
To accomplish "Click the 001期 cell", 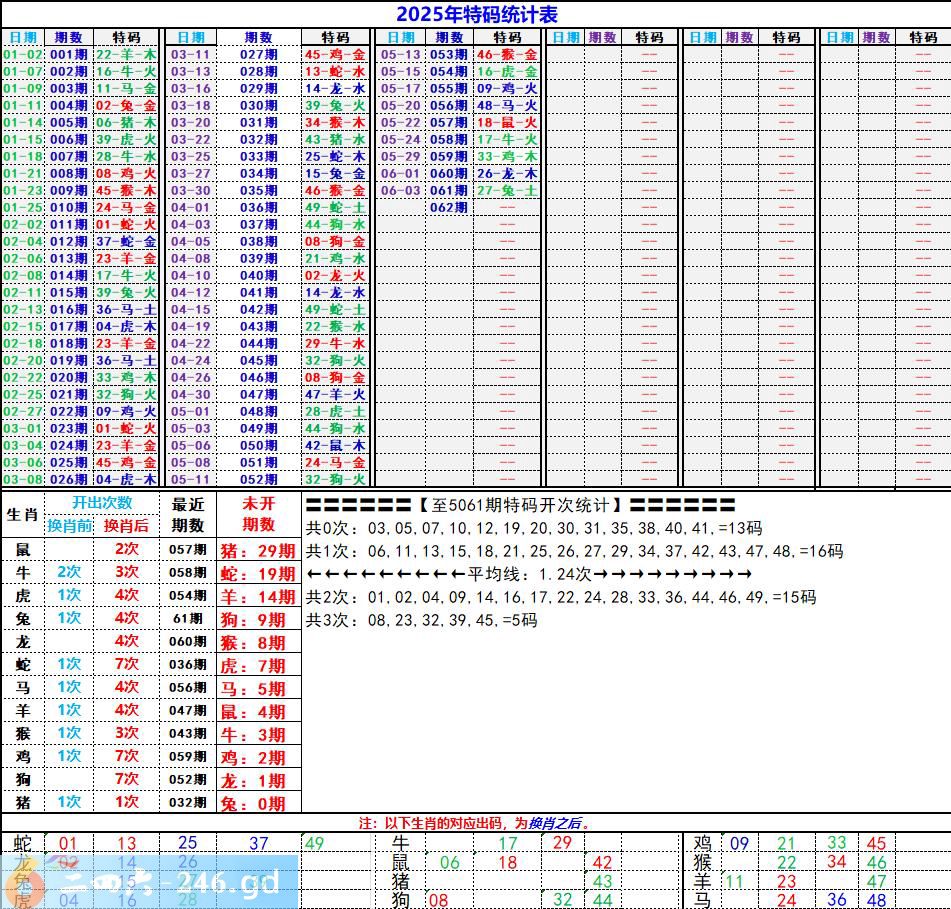I will coord(68,54).
